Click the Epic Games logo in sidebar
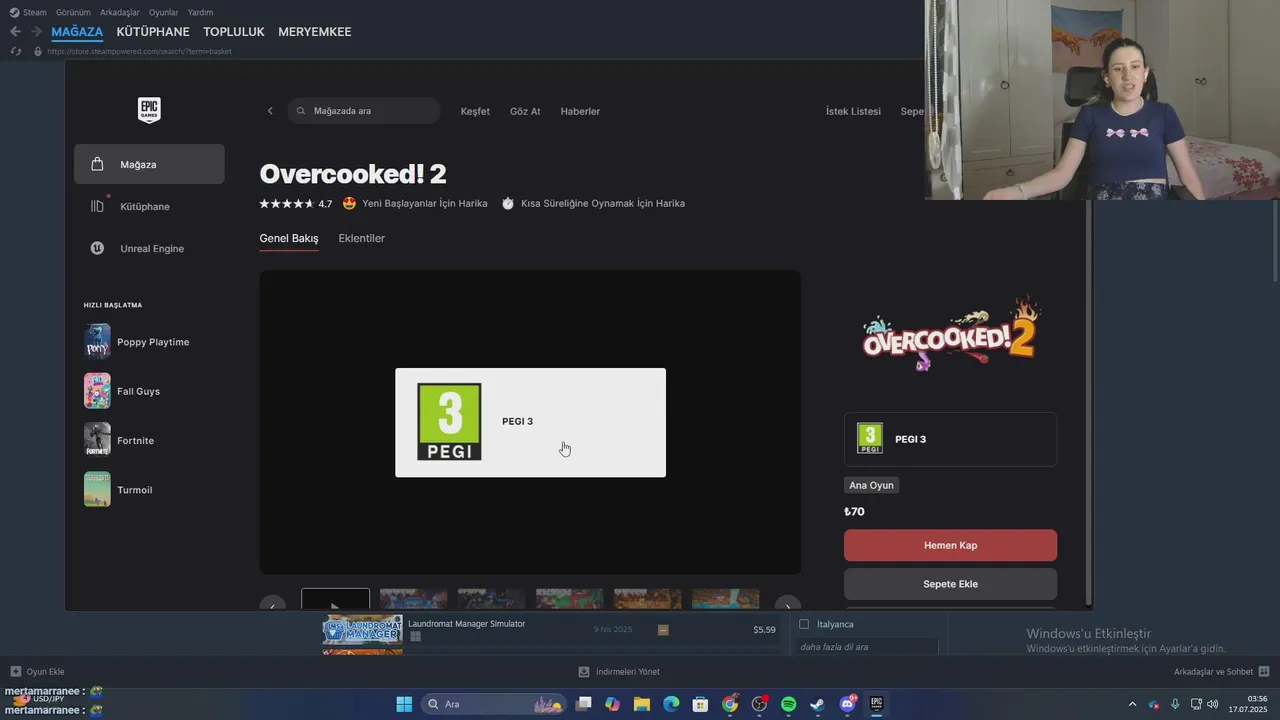Screen dimensions: 1280x720 pos(149,110)
